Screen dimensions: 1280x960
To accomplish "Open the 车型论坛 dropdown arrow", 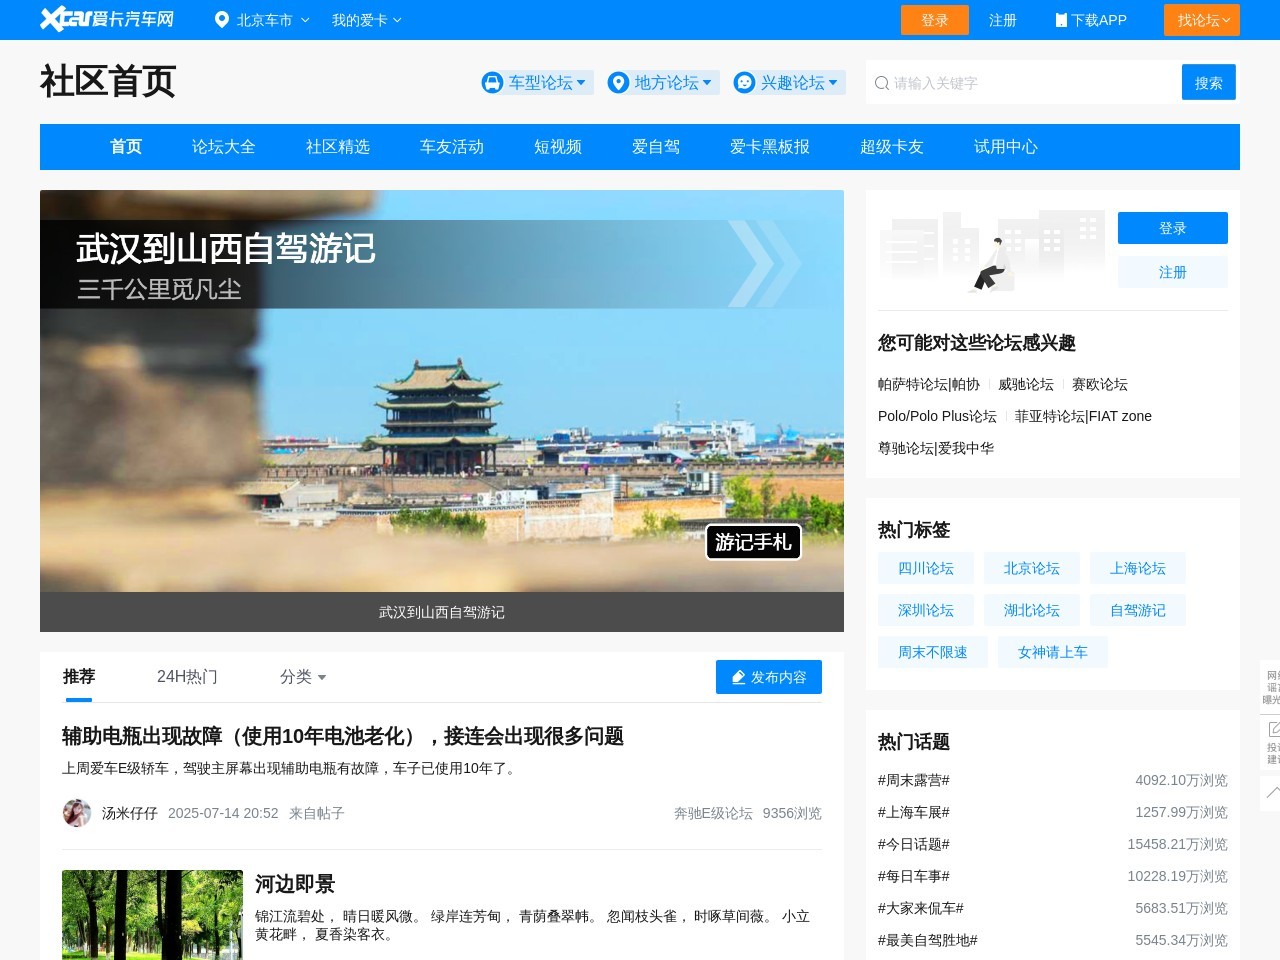I will click(x=581, y=83).
